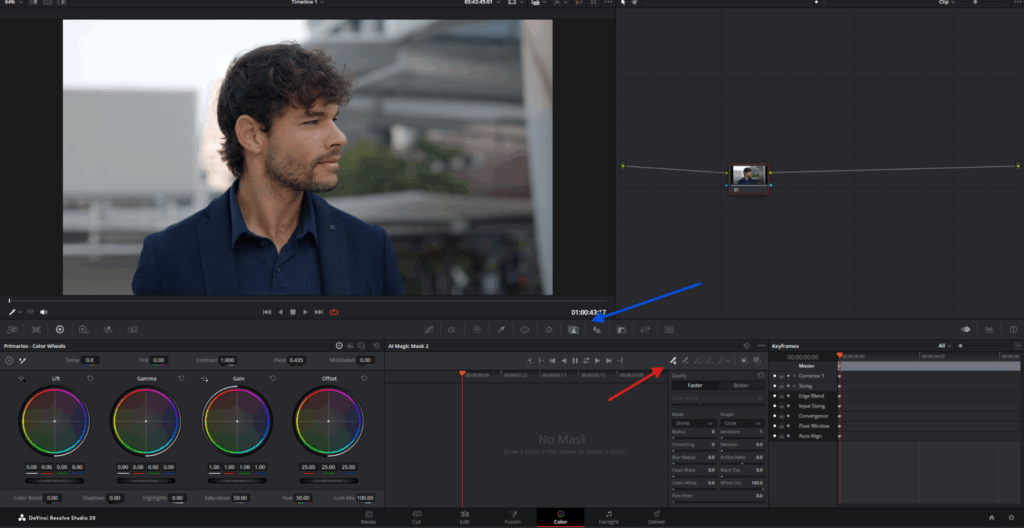Click the Lift master wheel slider
1024x528 pixels.
pos(55,481)
